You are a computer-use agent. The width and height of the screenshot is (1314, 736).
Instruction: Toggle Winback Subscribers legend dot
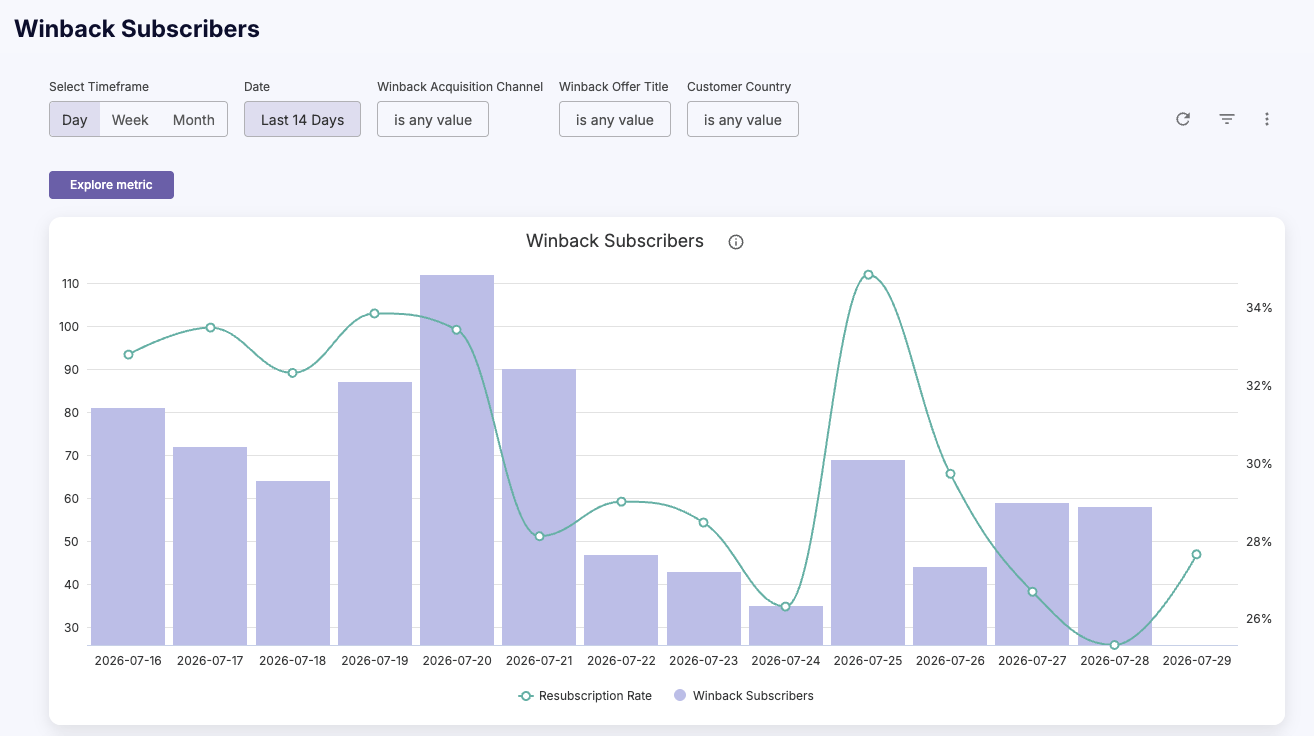[680, 696]
